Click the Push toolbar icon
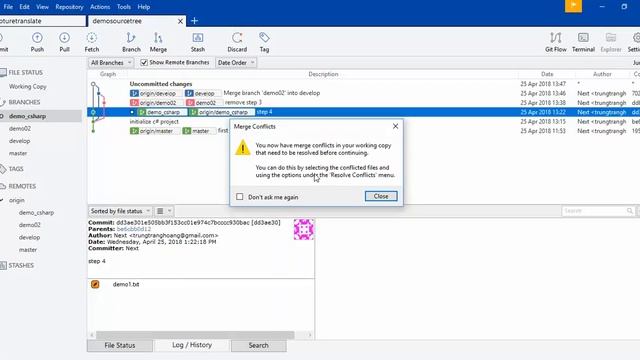The height and width of the screenshot is (360, 640). click(x=37, y=42)
